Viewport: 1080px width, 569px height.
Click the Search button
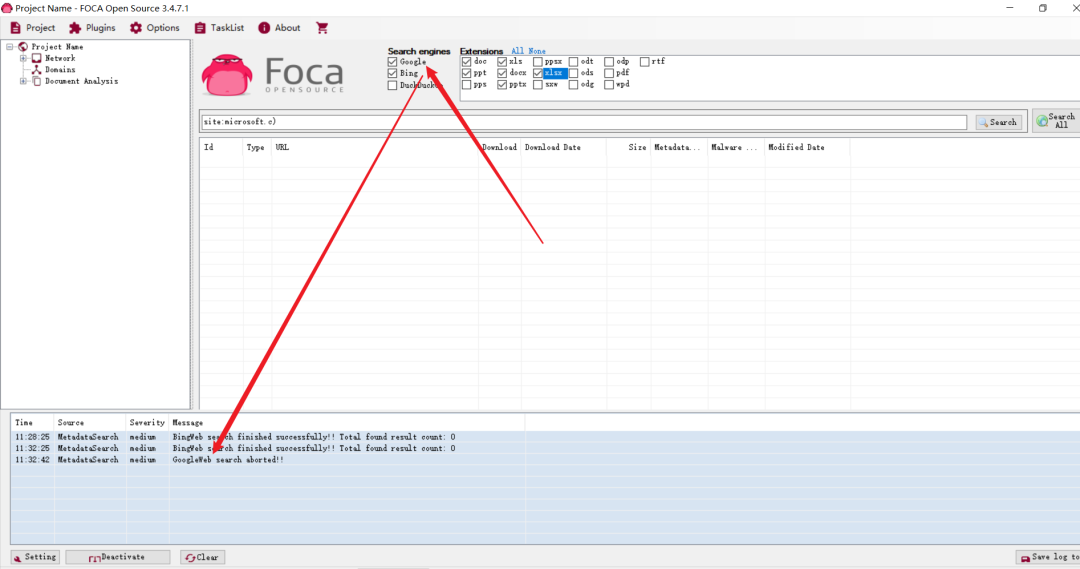[999, 122]
